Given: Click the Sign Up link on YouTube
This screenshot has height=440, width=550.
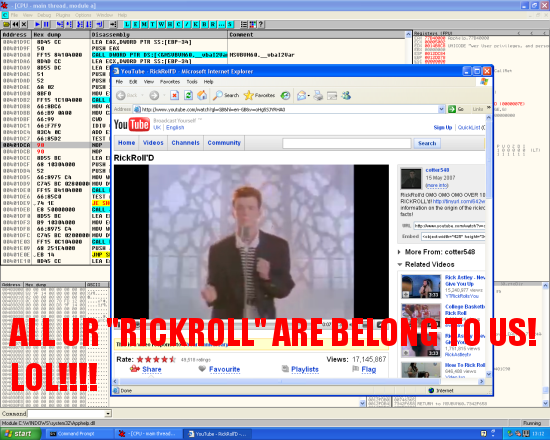Looking at the screenshot, I should (x=443, y=127).
